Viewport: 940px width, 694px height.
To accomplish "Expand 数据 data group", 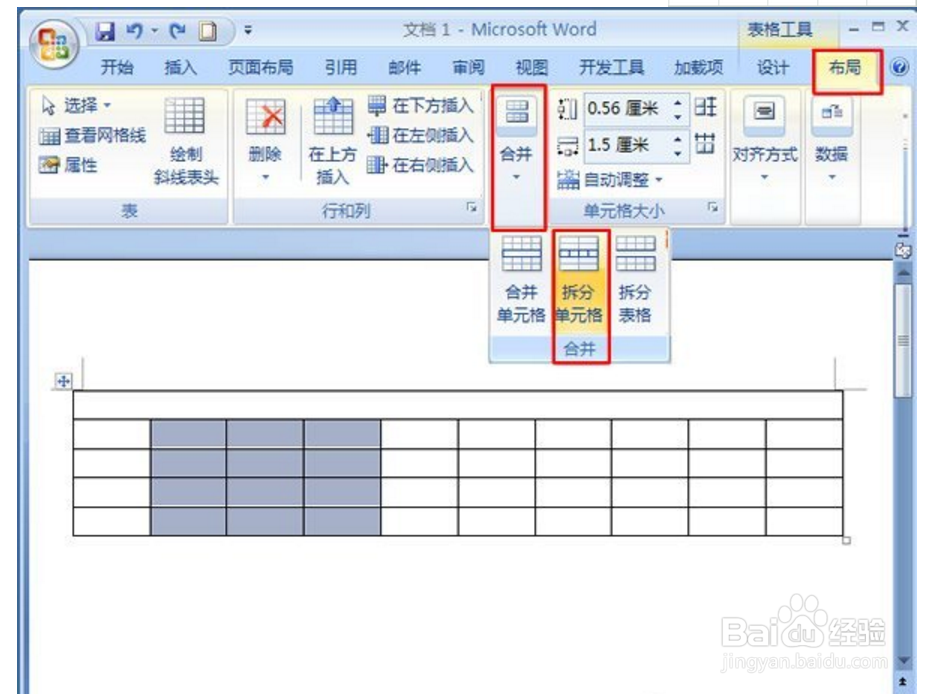I will 831,141.
